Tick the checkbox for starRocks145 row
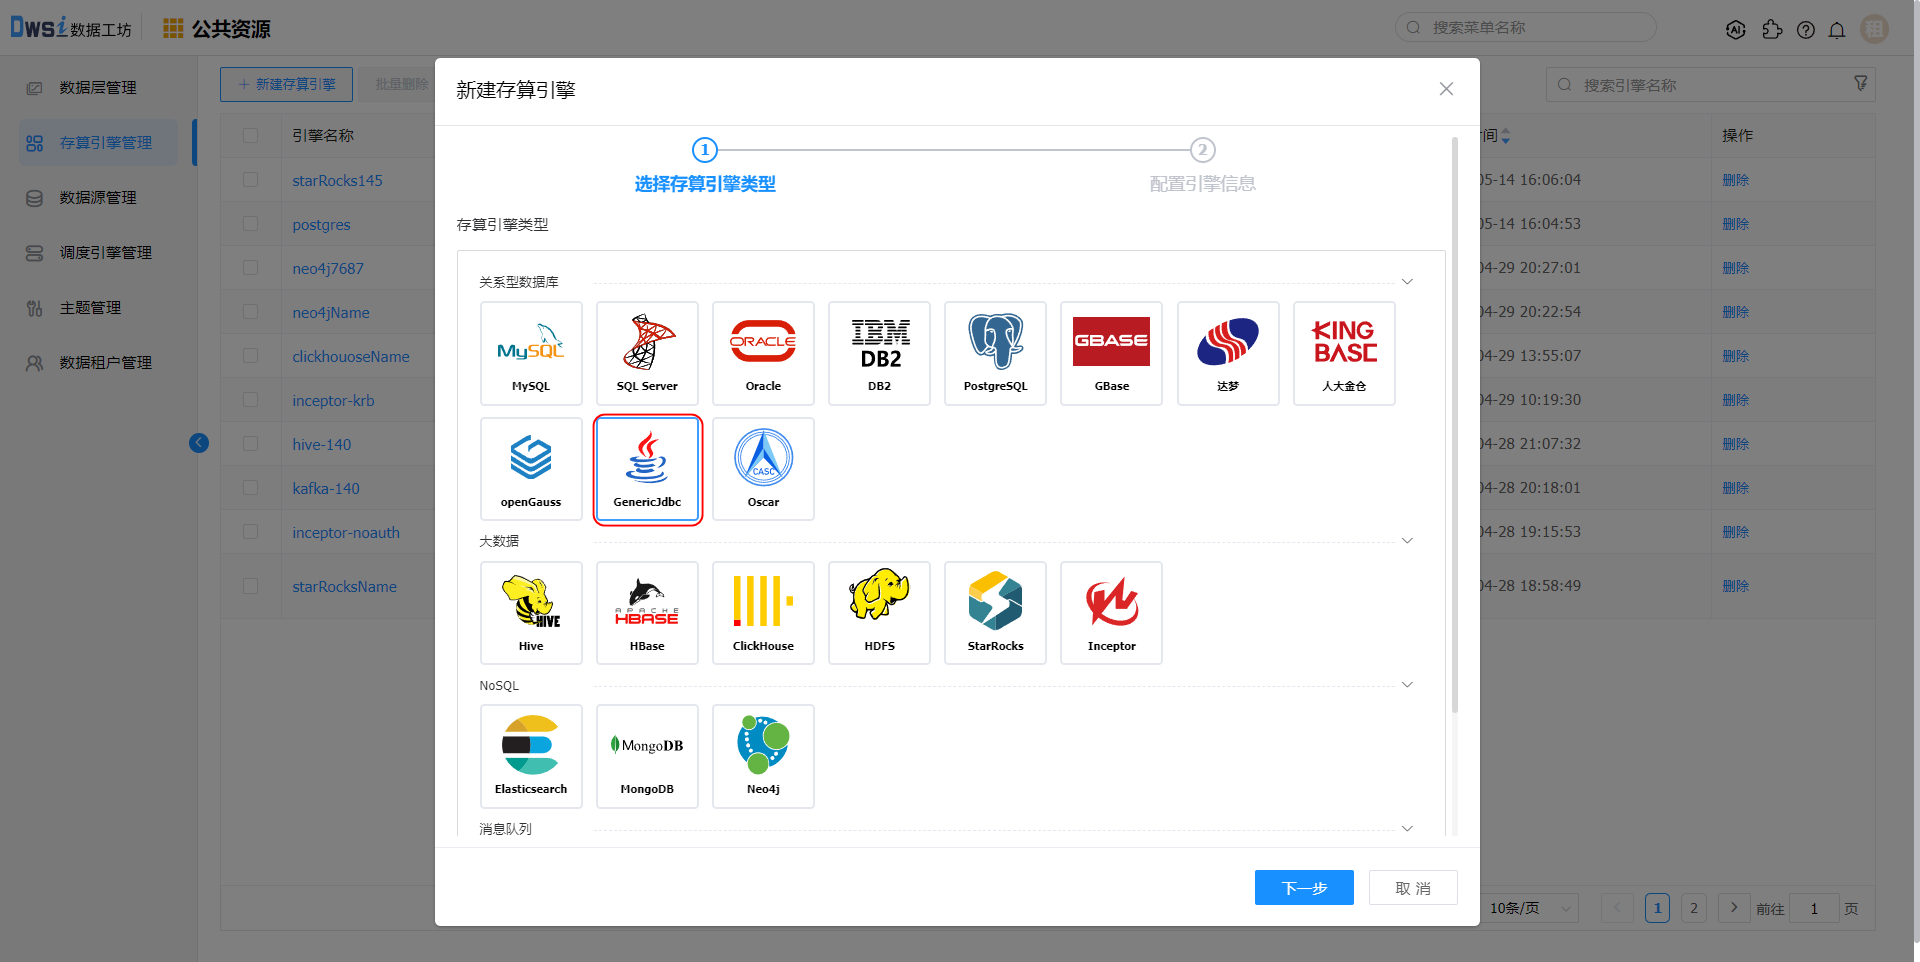 tap(251, 180)
